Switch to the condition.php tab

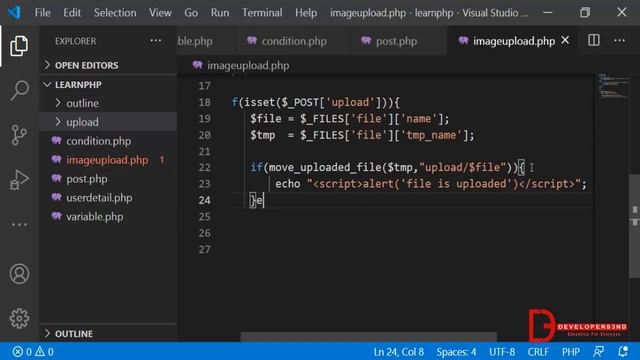(x=293, y=41)
